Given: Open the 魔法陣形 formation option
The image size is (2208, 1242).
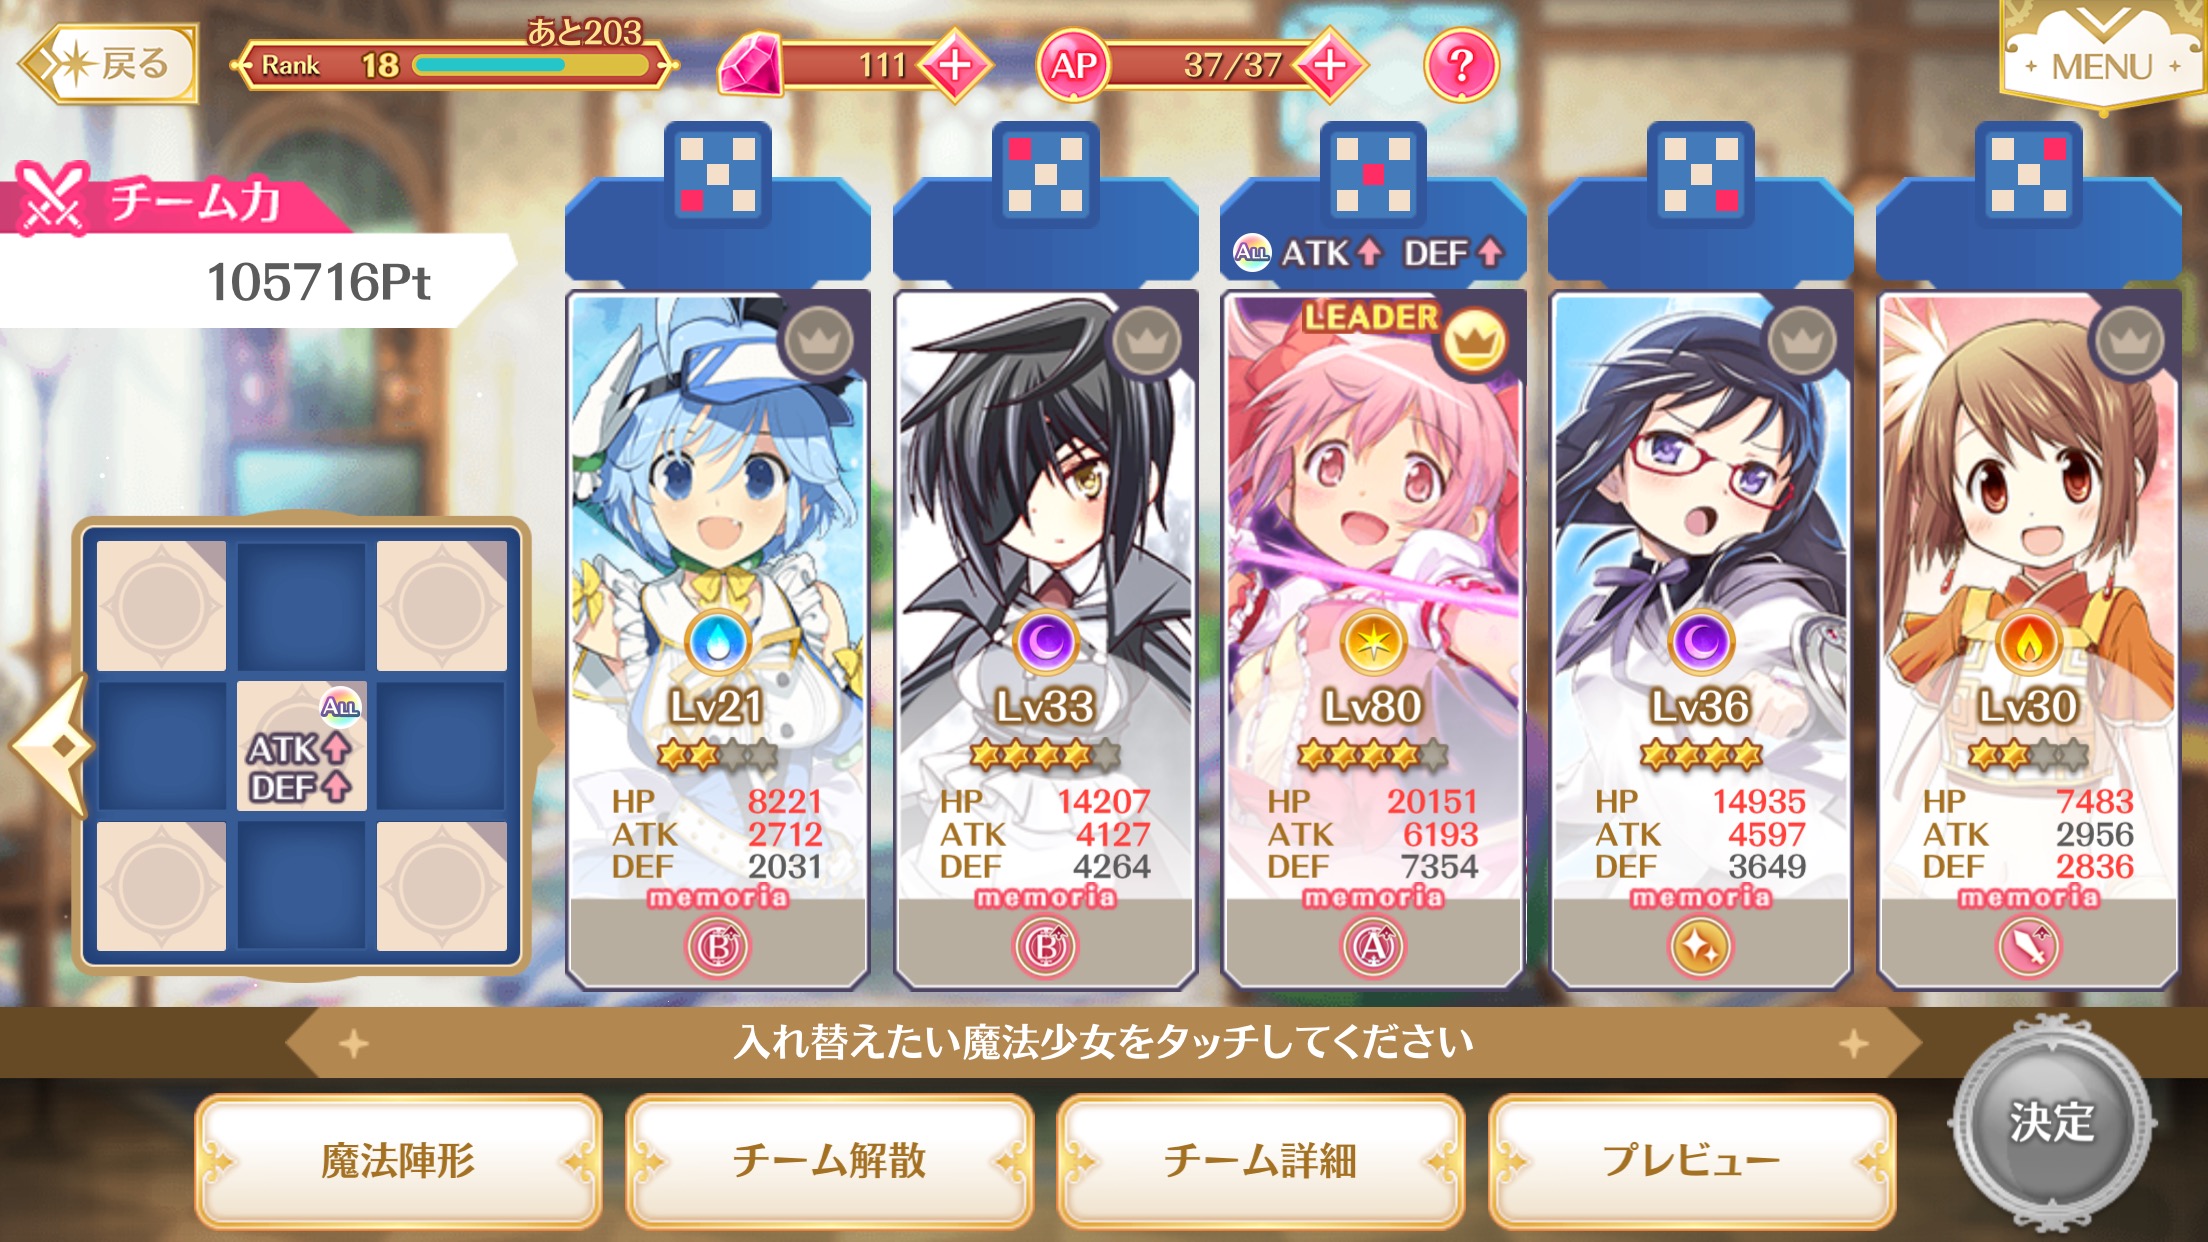Looking at the screenshot, I should pos(398,1161).
